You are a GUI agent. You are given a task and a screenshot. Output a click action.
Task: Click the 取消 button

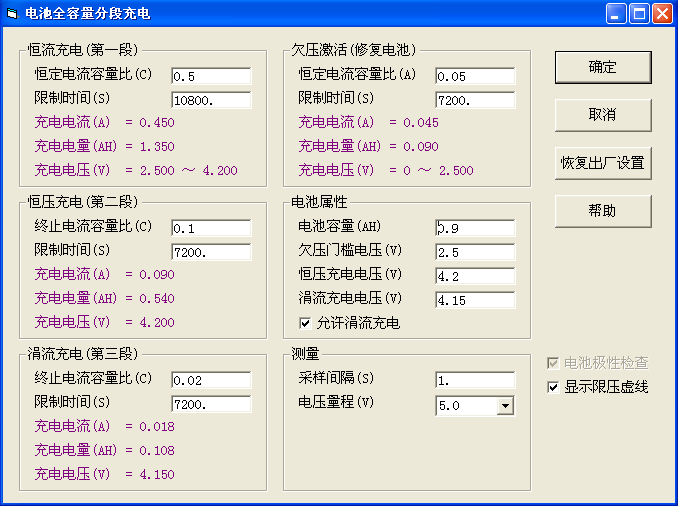click(603, 115)
